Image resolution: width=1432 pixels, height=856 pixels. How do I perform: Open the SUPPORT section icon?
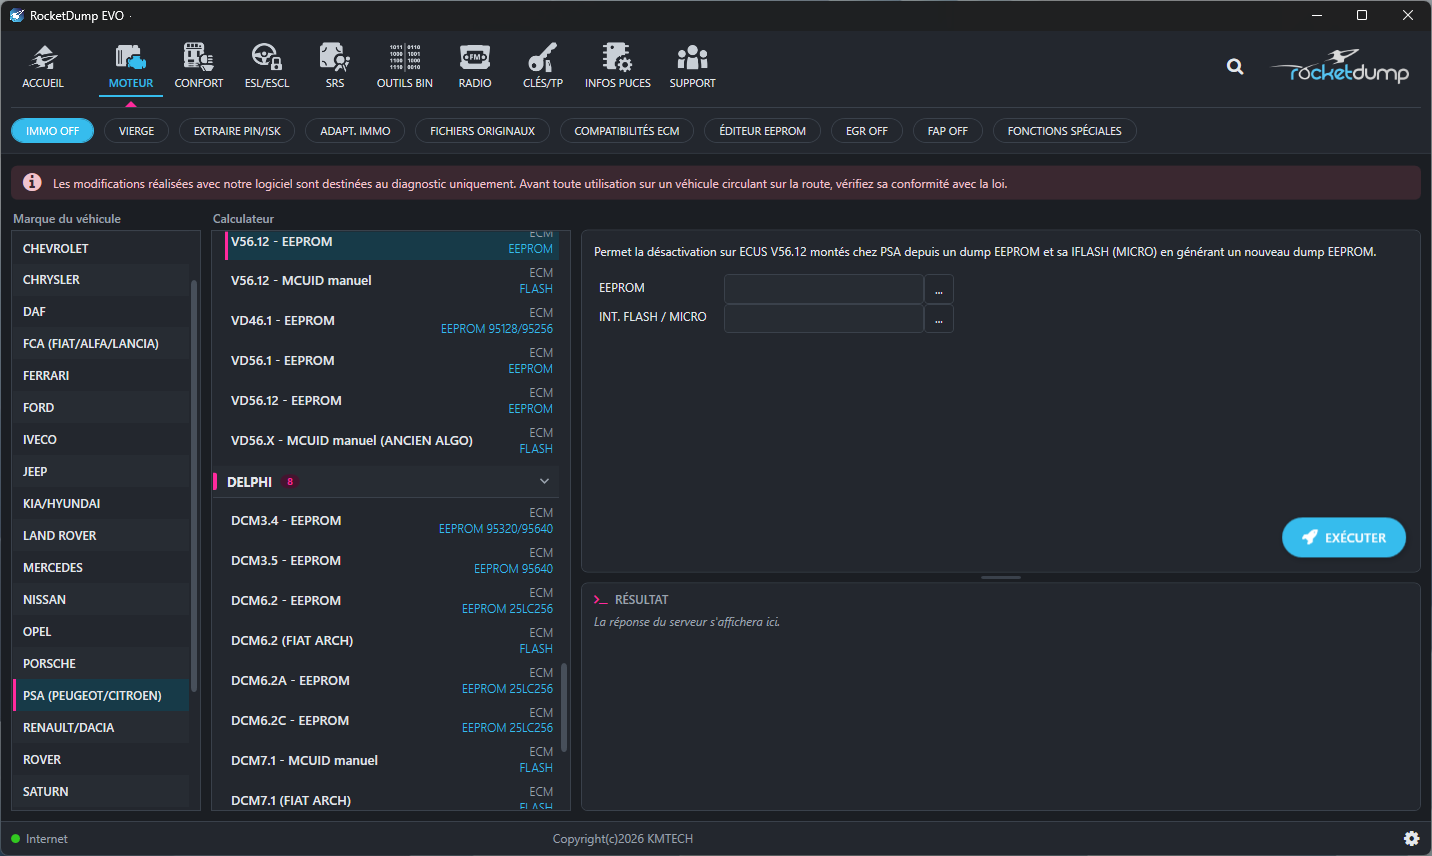[693, 66]
